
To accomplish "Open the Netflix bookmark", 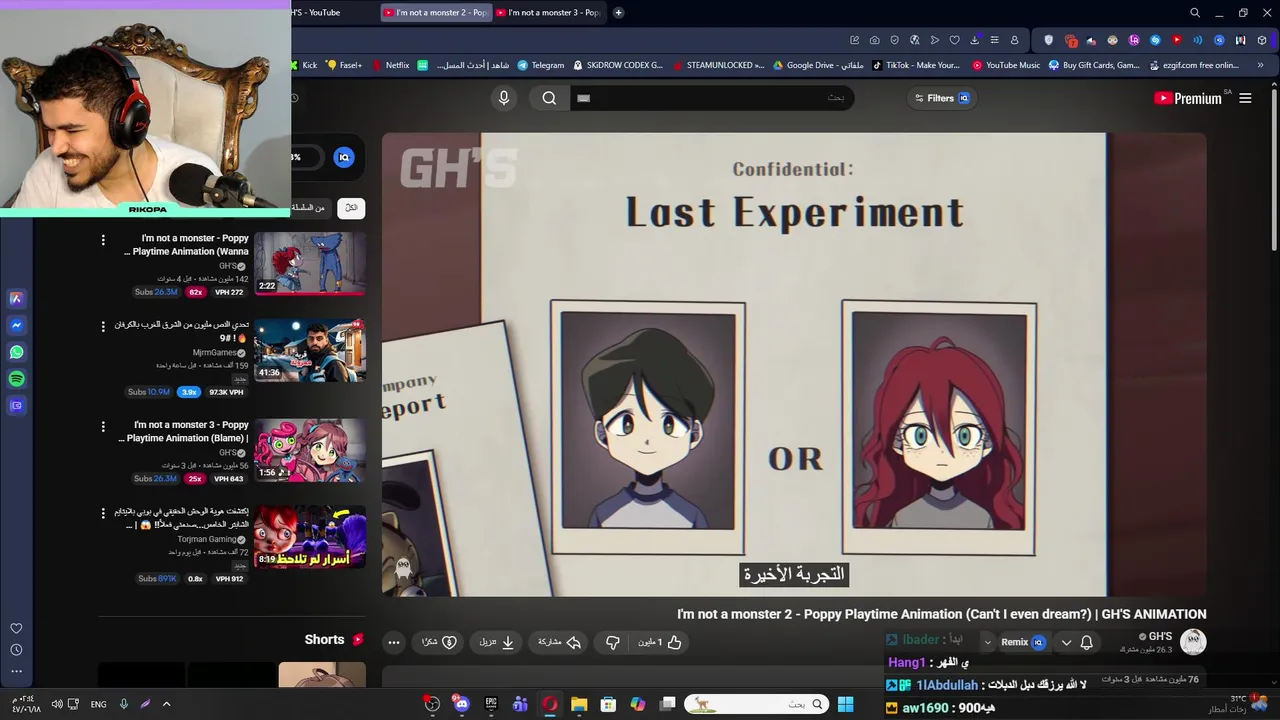I will coord(391,65).
